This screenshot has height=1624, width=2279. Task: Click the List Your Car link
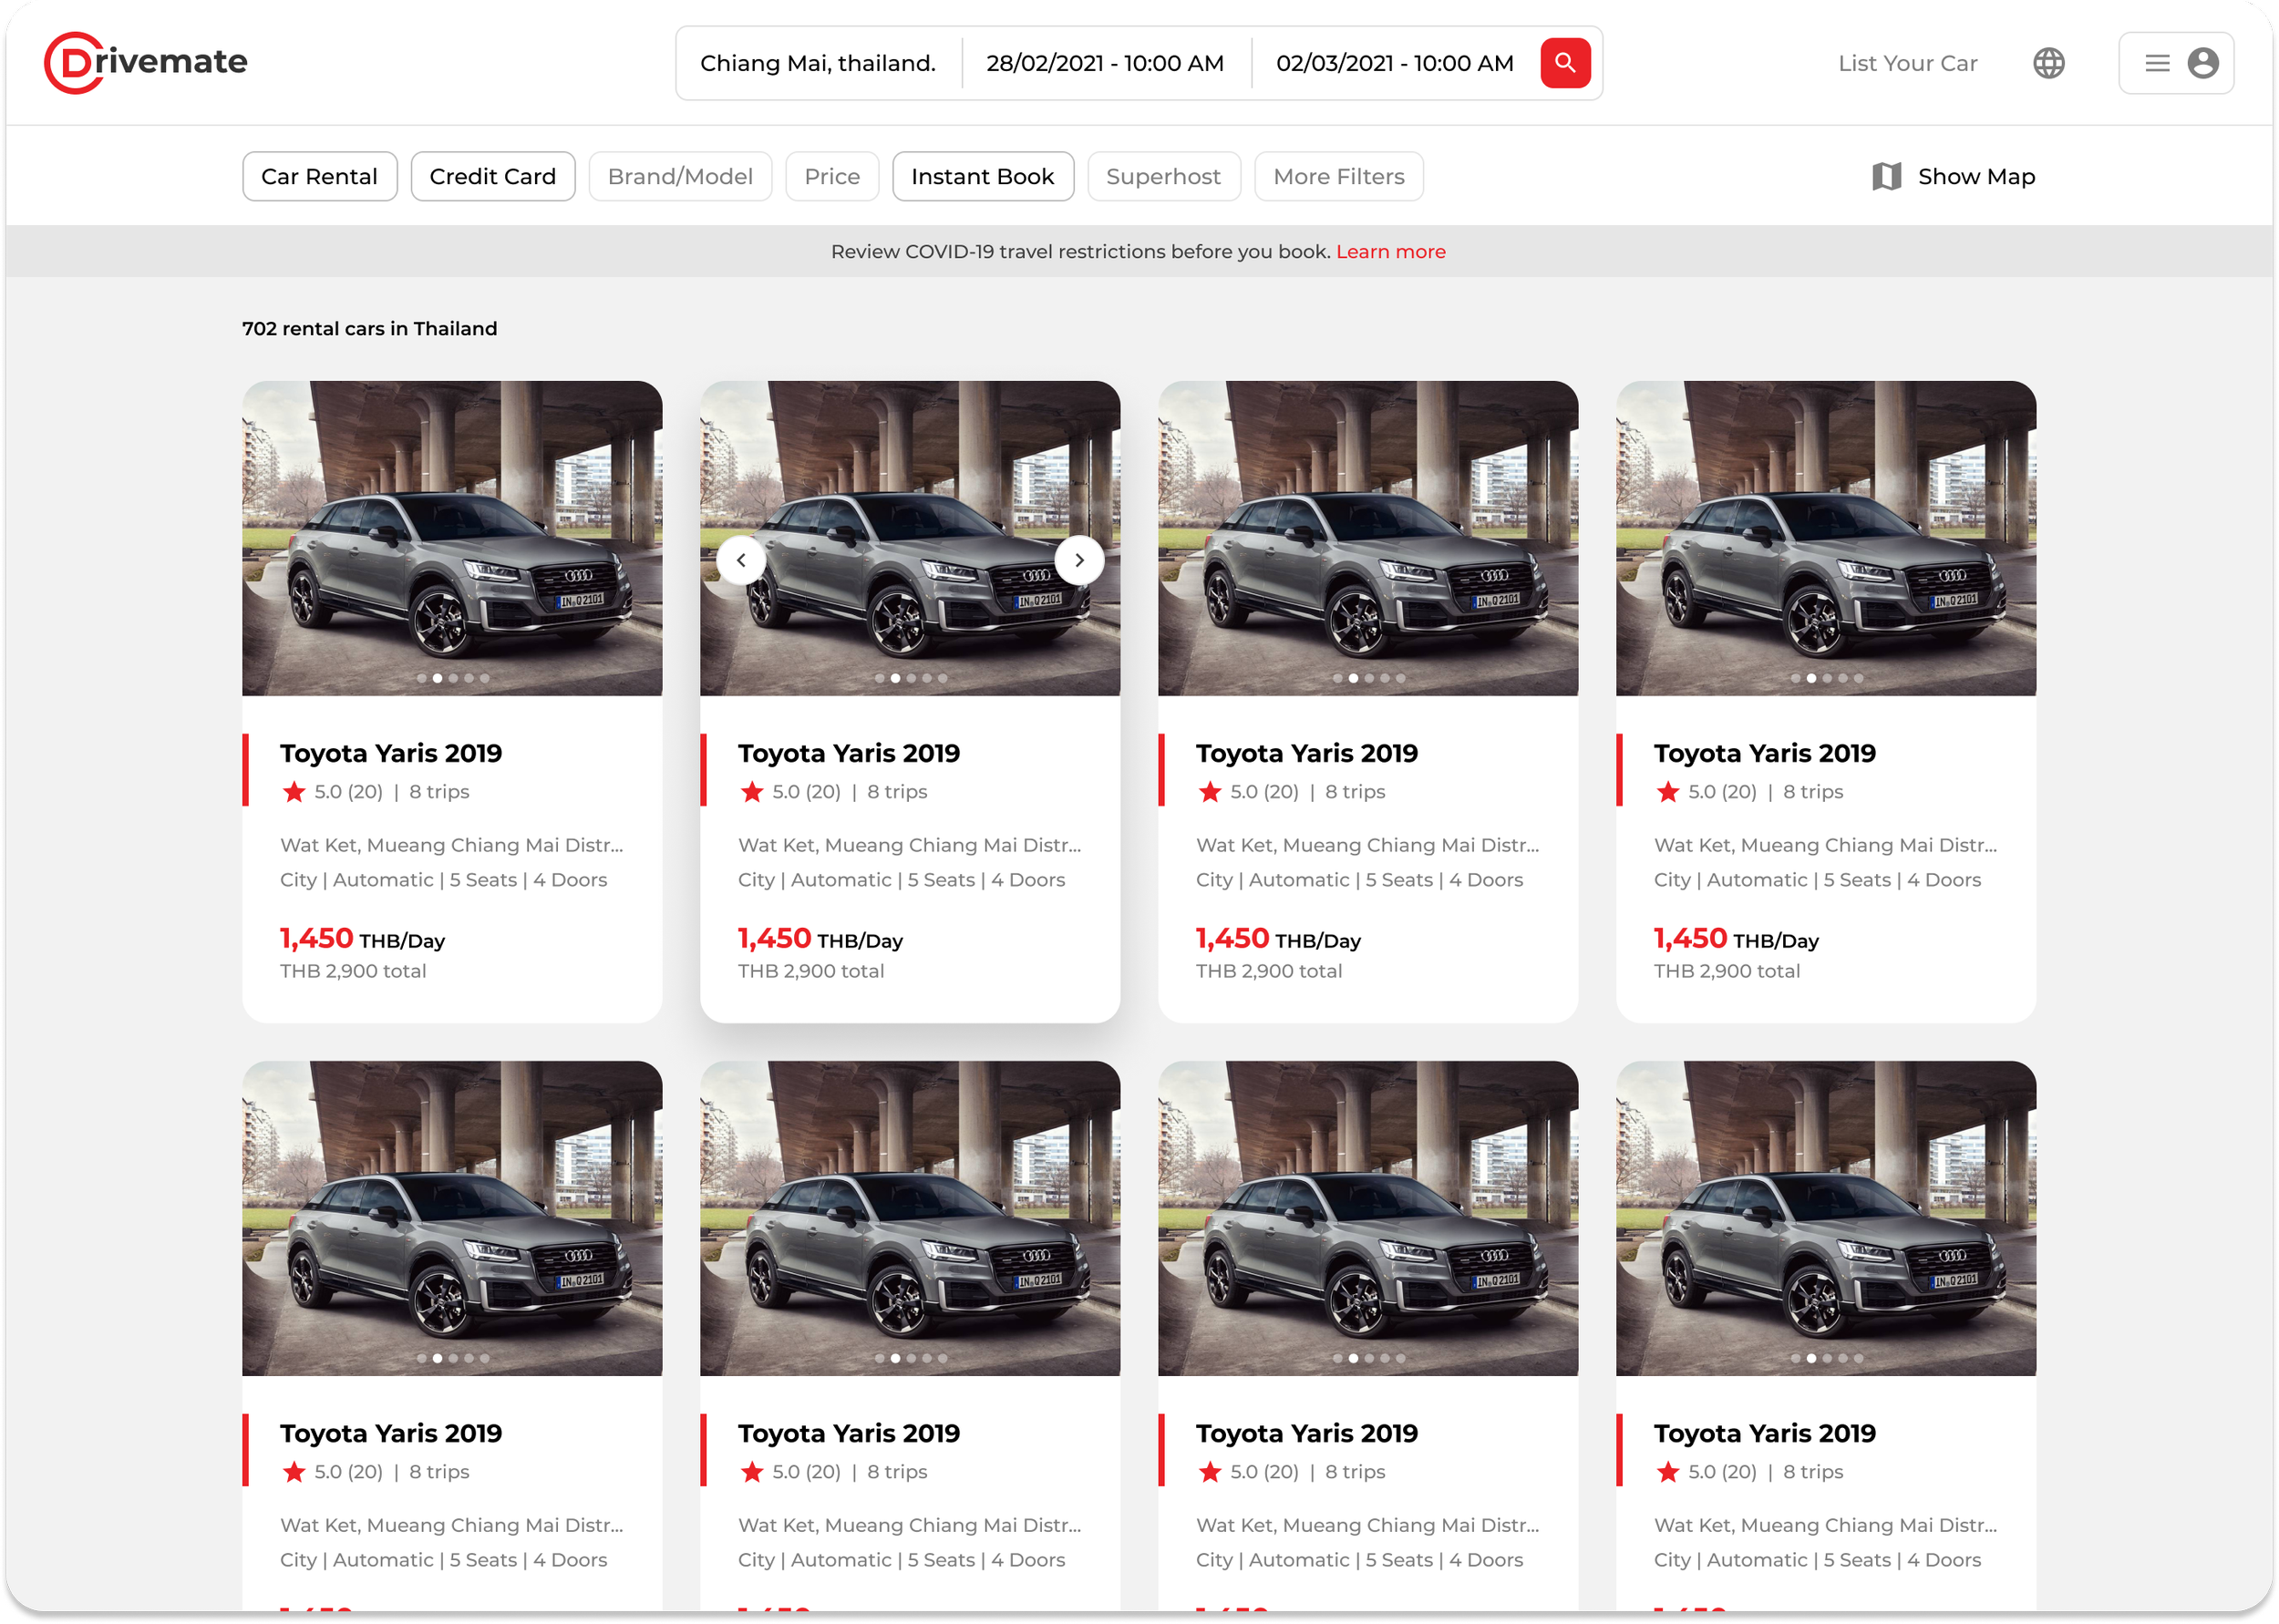pos(1907,63)
